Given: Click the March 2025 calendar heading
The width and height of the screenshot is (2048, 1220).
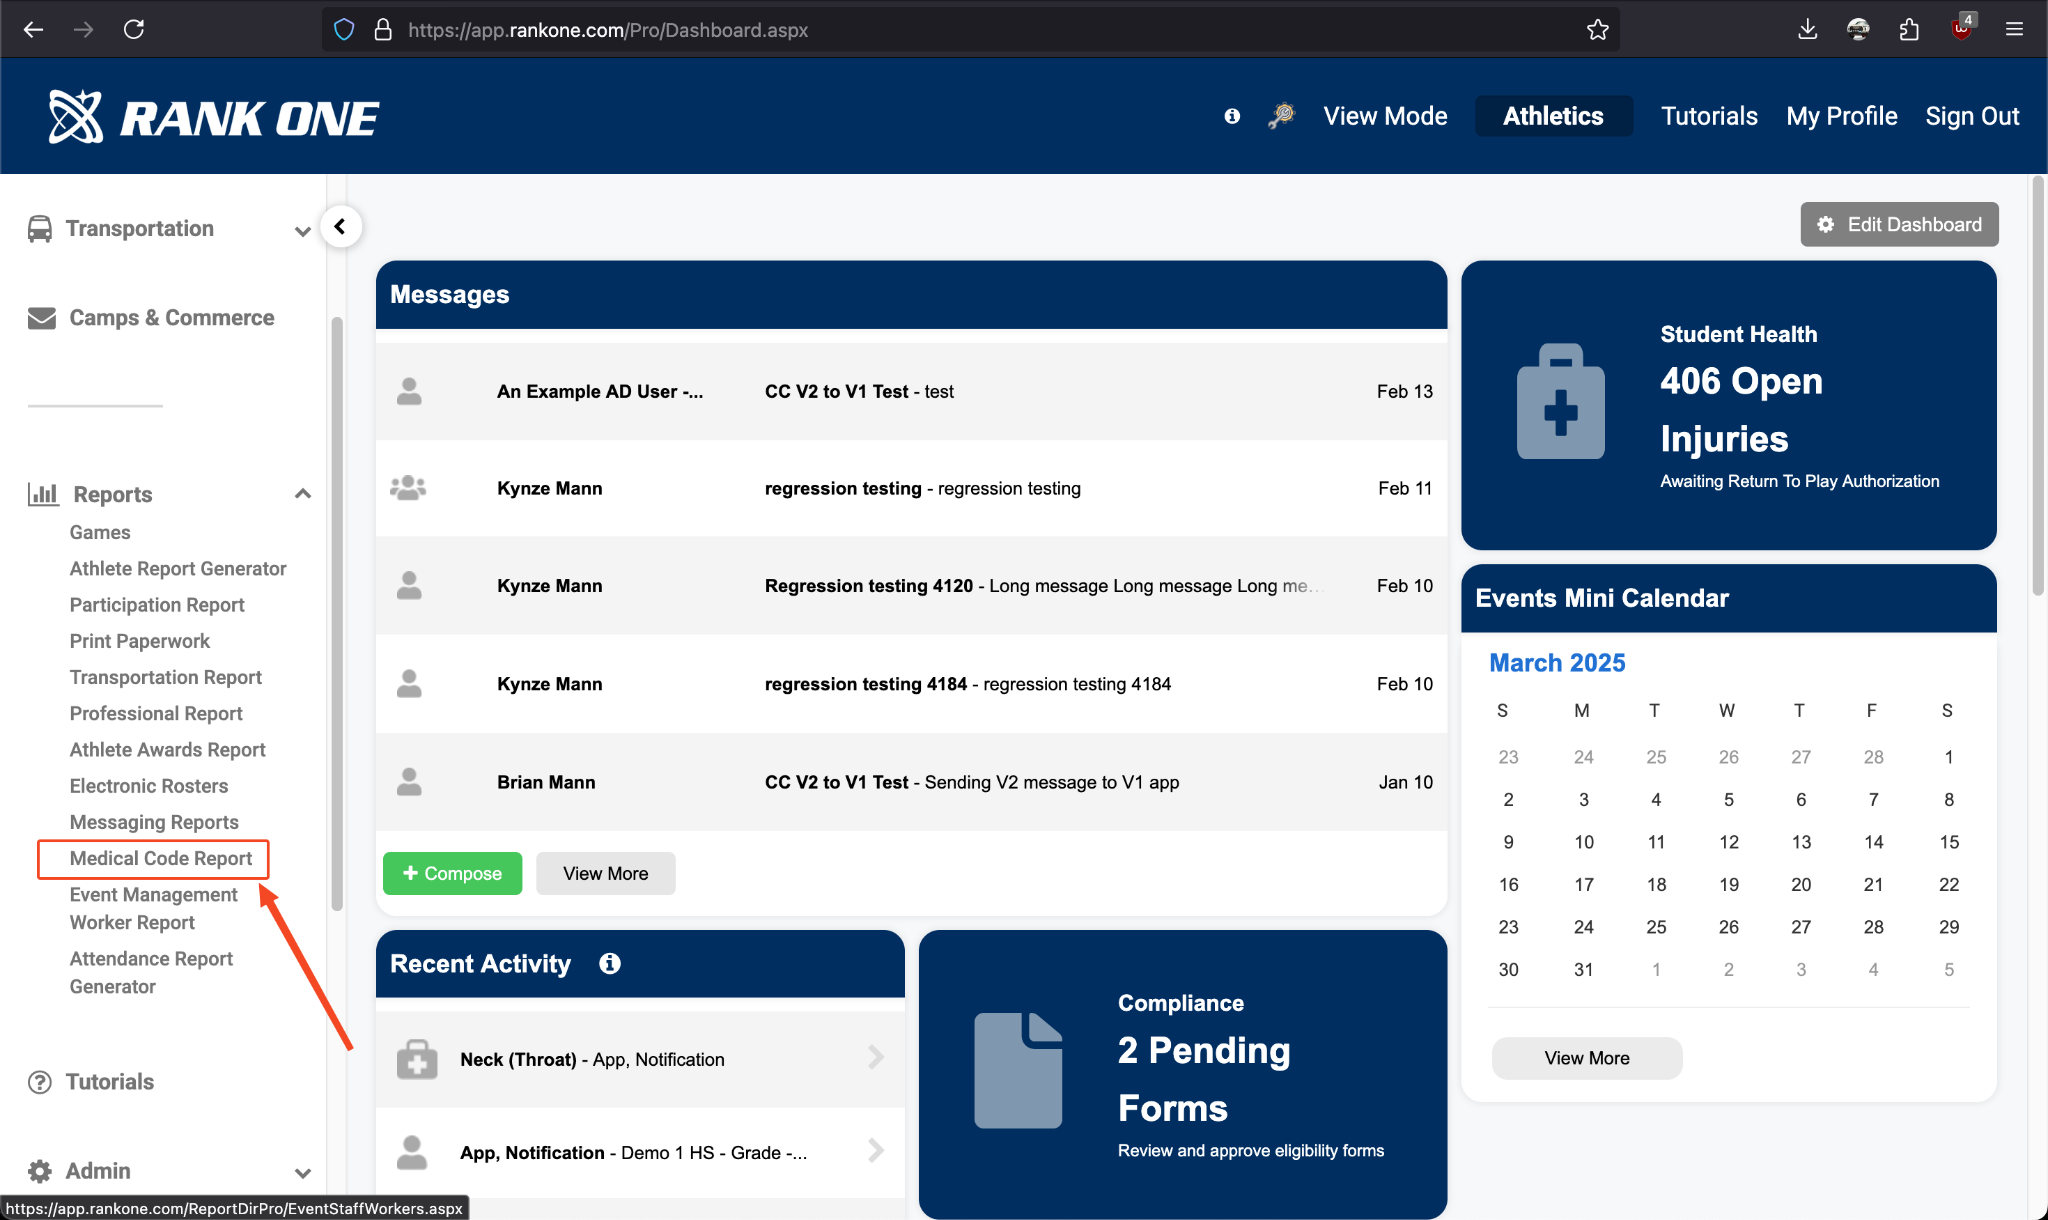Looking at the screenshot, I should [x=1557, y=662].
